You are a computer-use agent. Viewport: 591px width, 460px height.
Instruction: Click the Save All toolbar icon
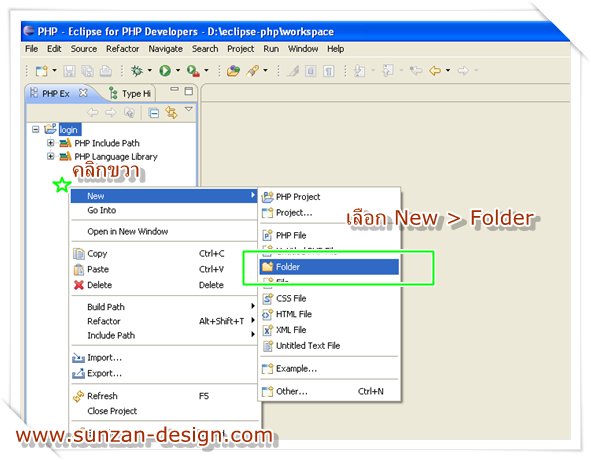pos(87,71)
